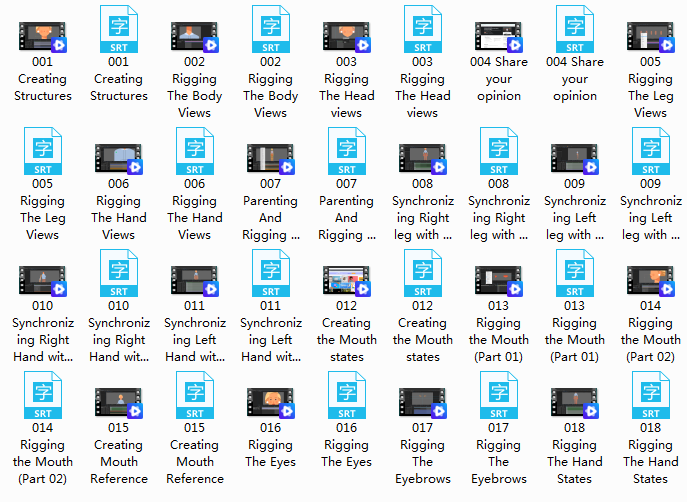Image resolution: width=687 pixels, height=502 pixels.
Task: Open the 001 Creating Structures SRT subtitle file
Action: click(x=119, y=29)
